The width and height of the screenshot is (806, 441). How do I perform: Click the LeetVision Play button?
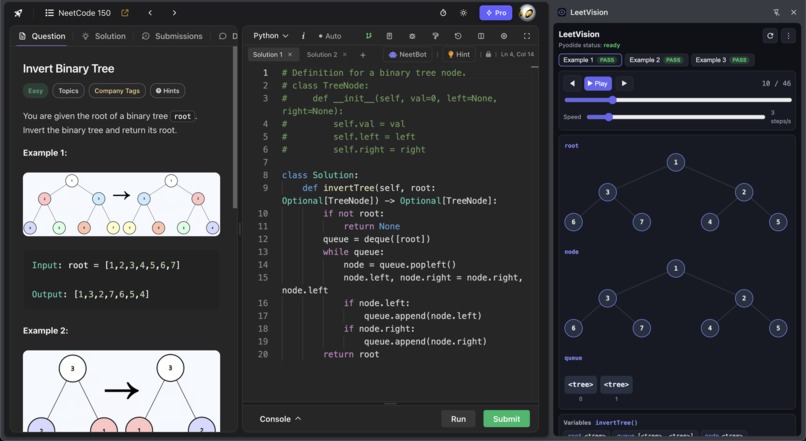click(x=597, y=83)
